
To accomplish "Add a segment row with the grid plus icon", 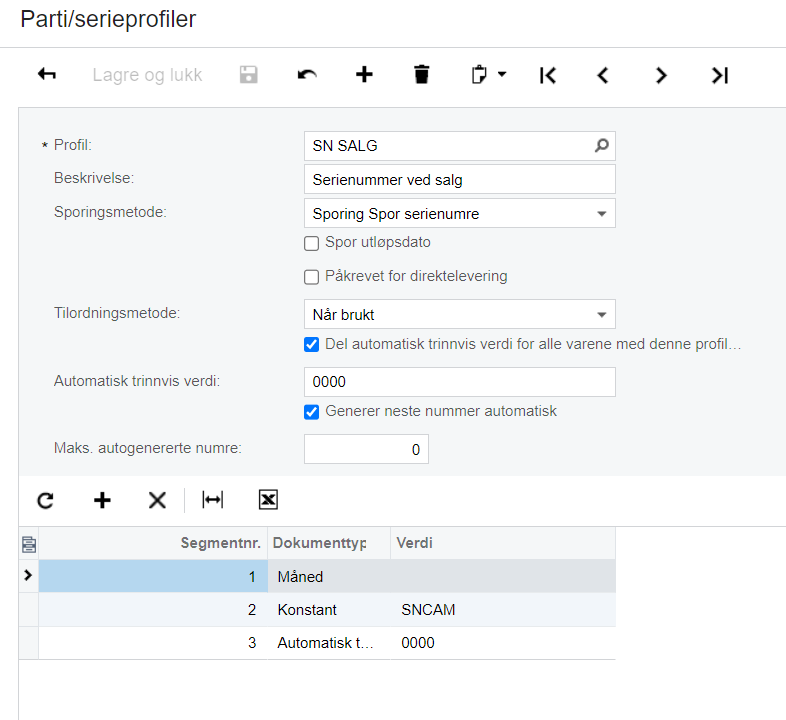I will pyautogui.click(x=102, y=500).
